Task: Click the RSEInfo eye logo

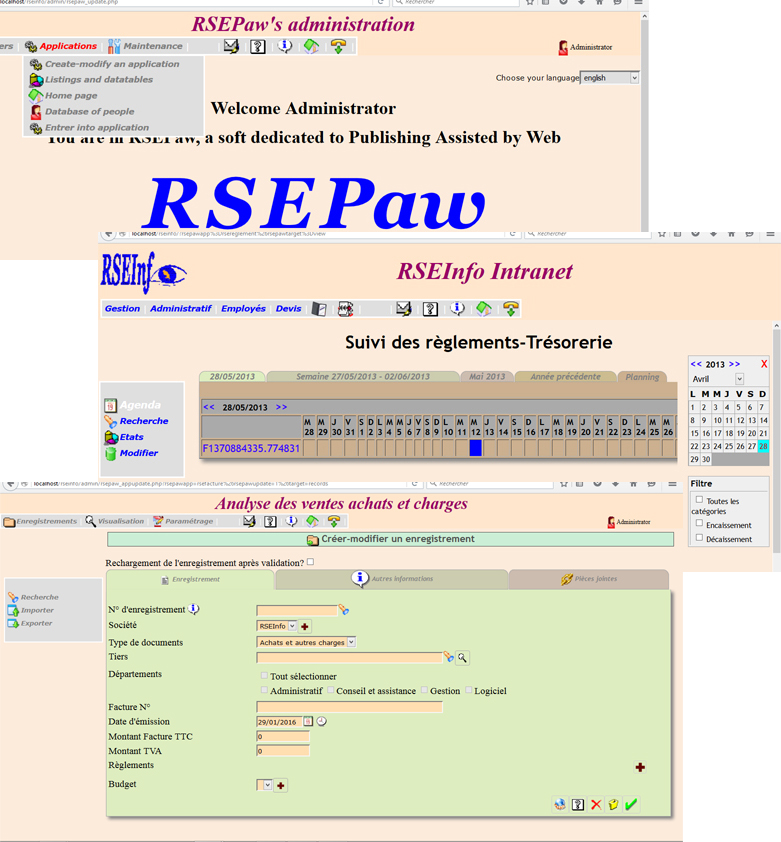Action: click(x=143, y=273)
